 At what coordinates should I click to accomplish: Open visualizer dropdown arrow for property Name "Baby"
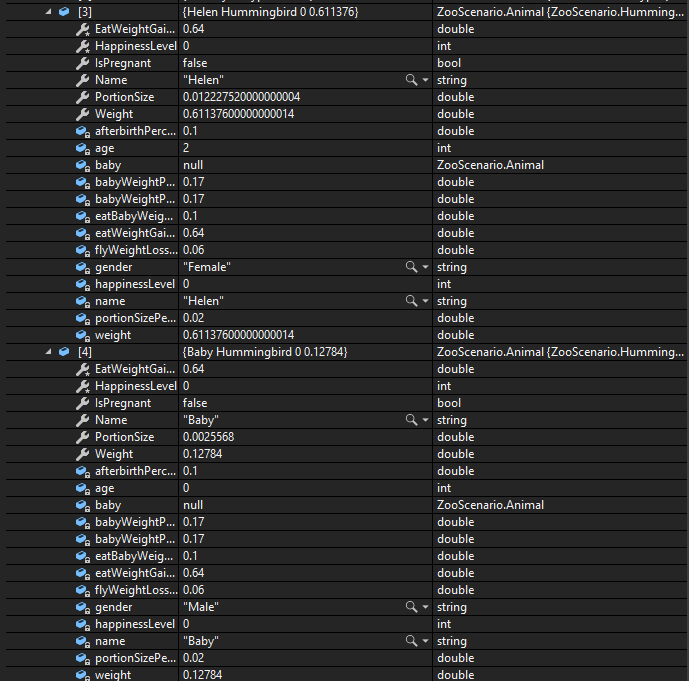[x=425, y=420]
